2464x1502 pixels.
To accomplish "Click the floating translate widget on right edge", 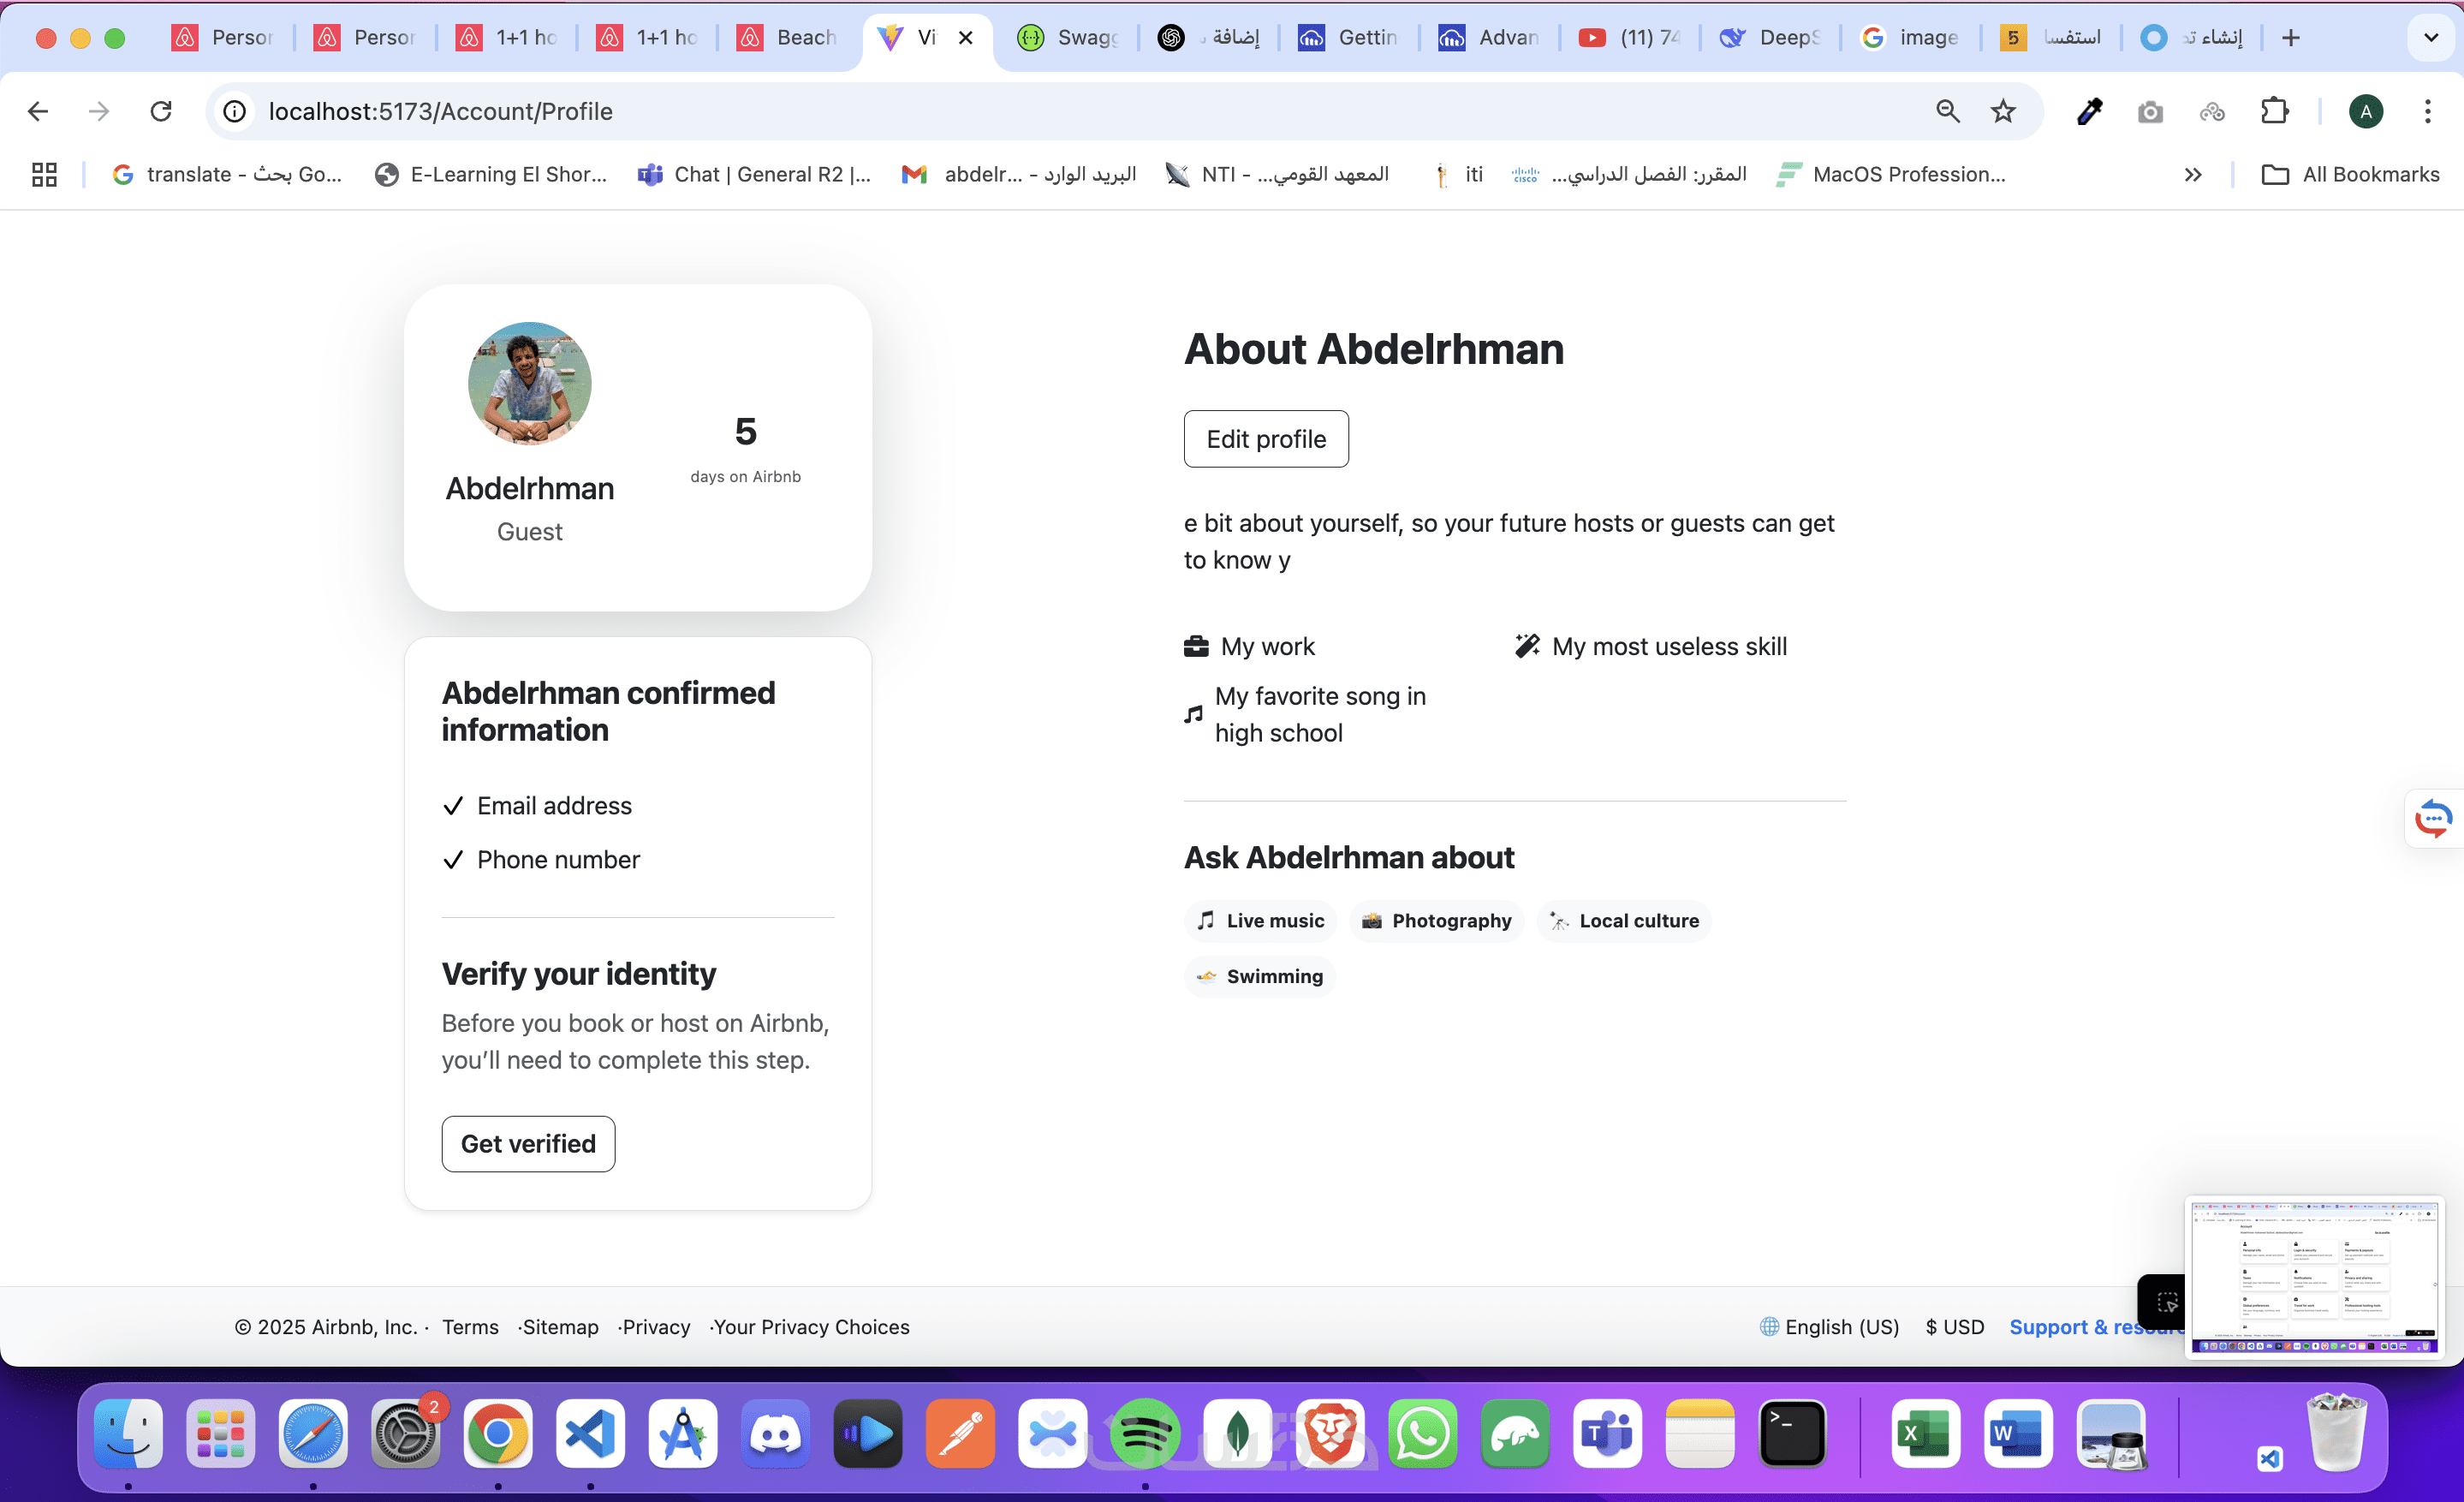I will [x=2433, y=818].
